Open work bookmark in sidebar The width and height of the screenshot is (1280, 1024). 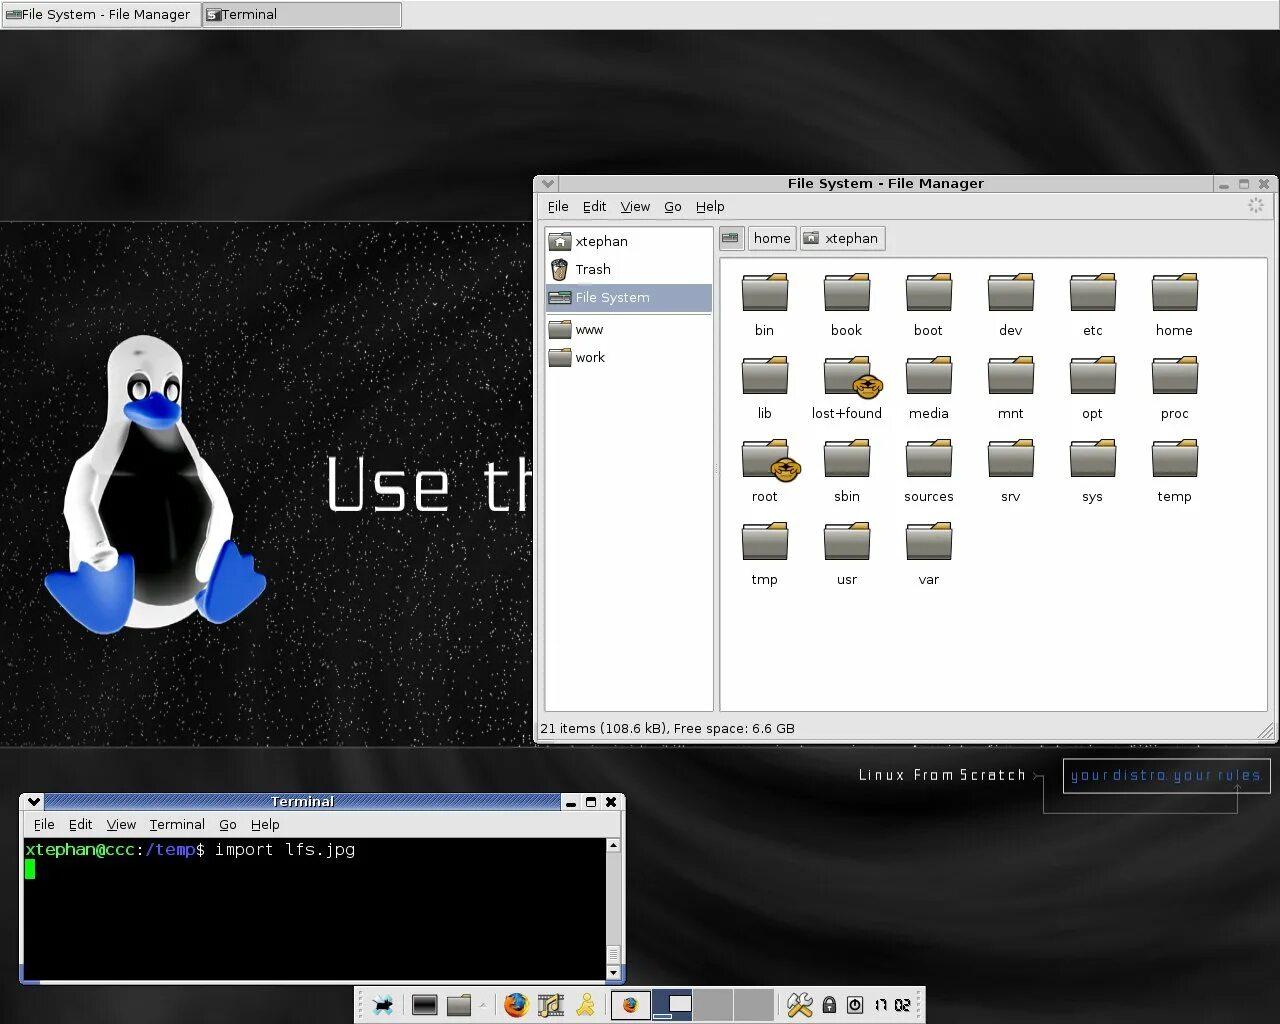point(629,357)
